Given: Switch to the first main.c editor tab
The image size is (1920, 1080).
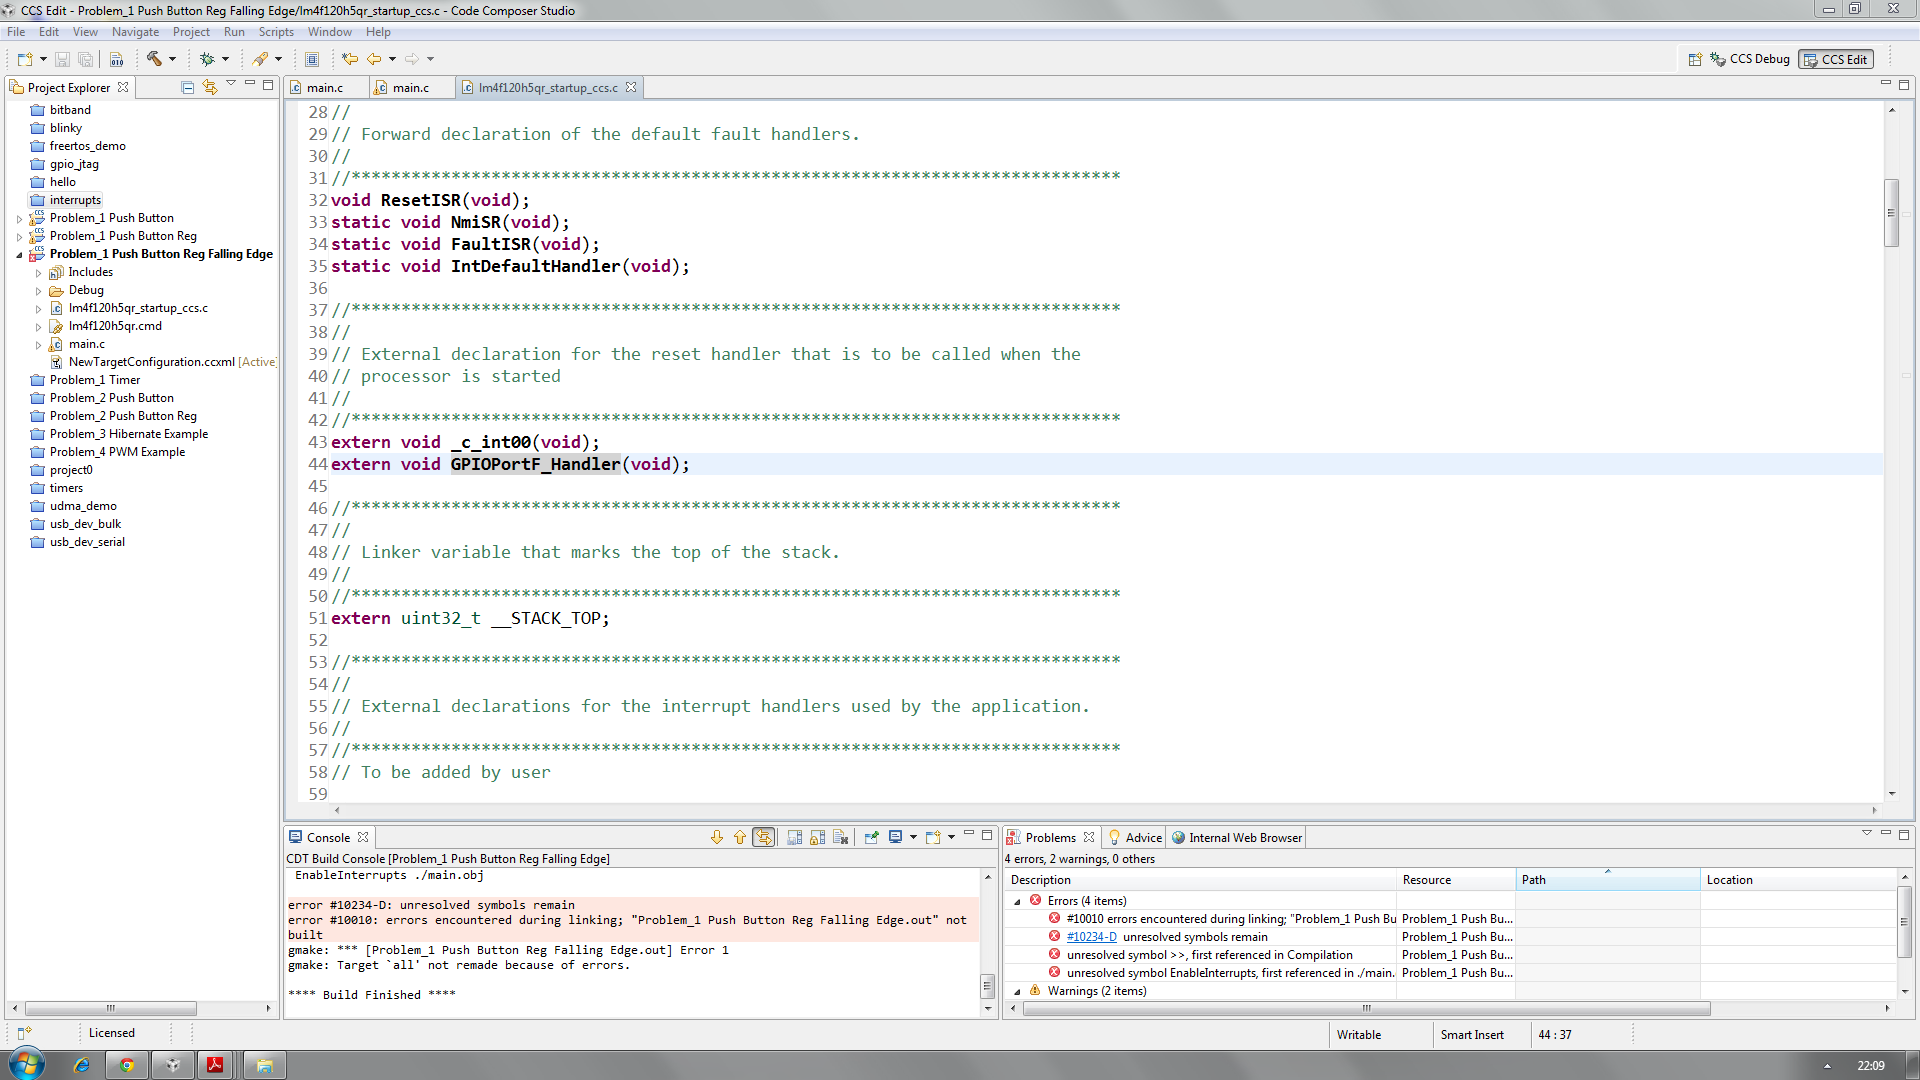Looking at the screenshot, I should pos(324,88).
